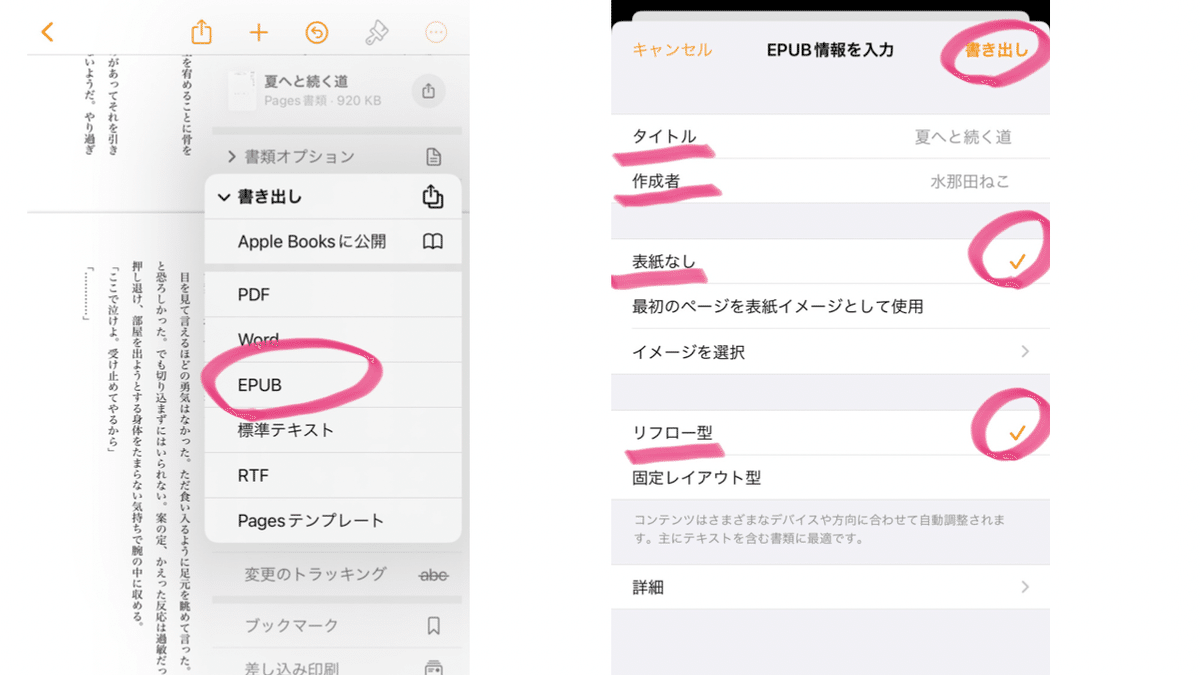Select 固定レイアウト型 layout option
This screenshot has height=675, width=1200.
(x=830, y=477)
